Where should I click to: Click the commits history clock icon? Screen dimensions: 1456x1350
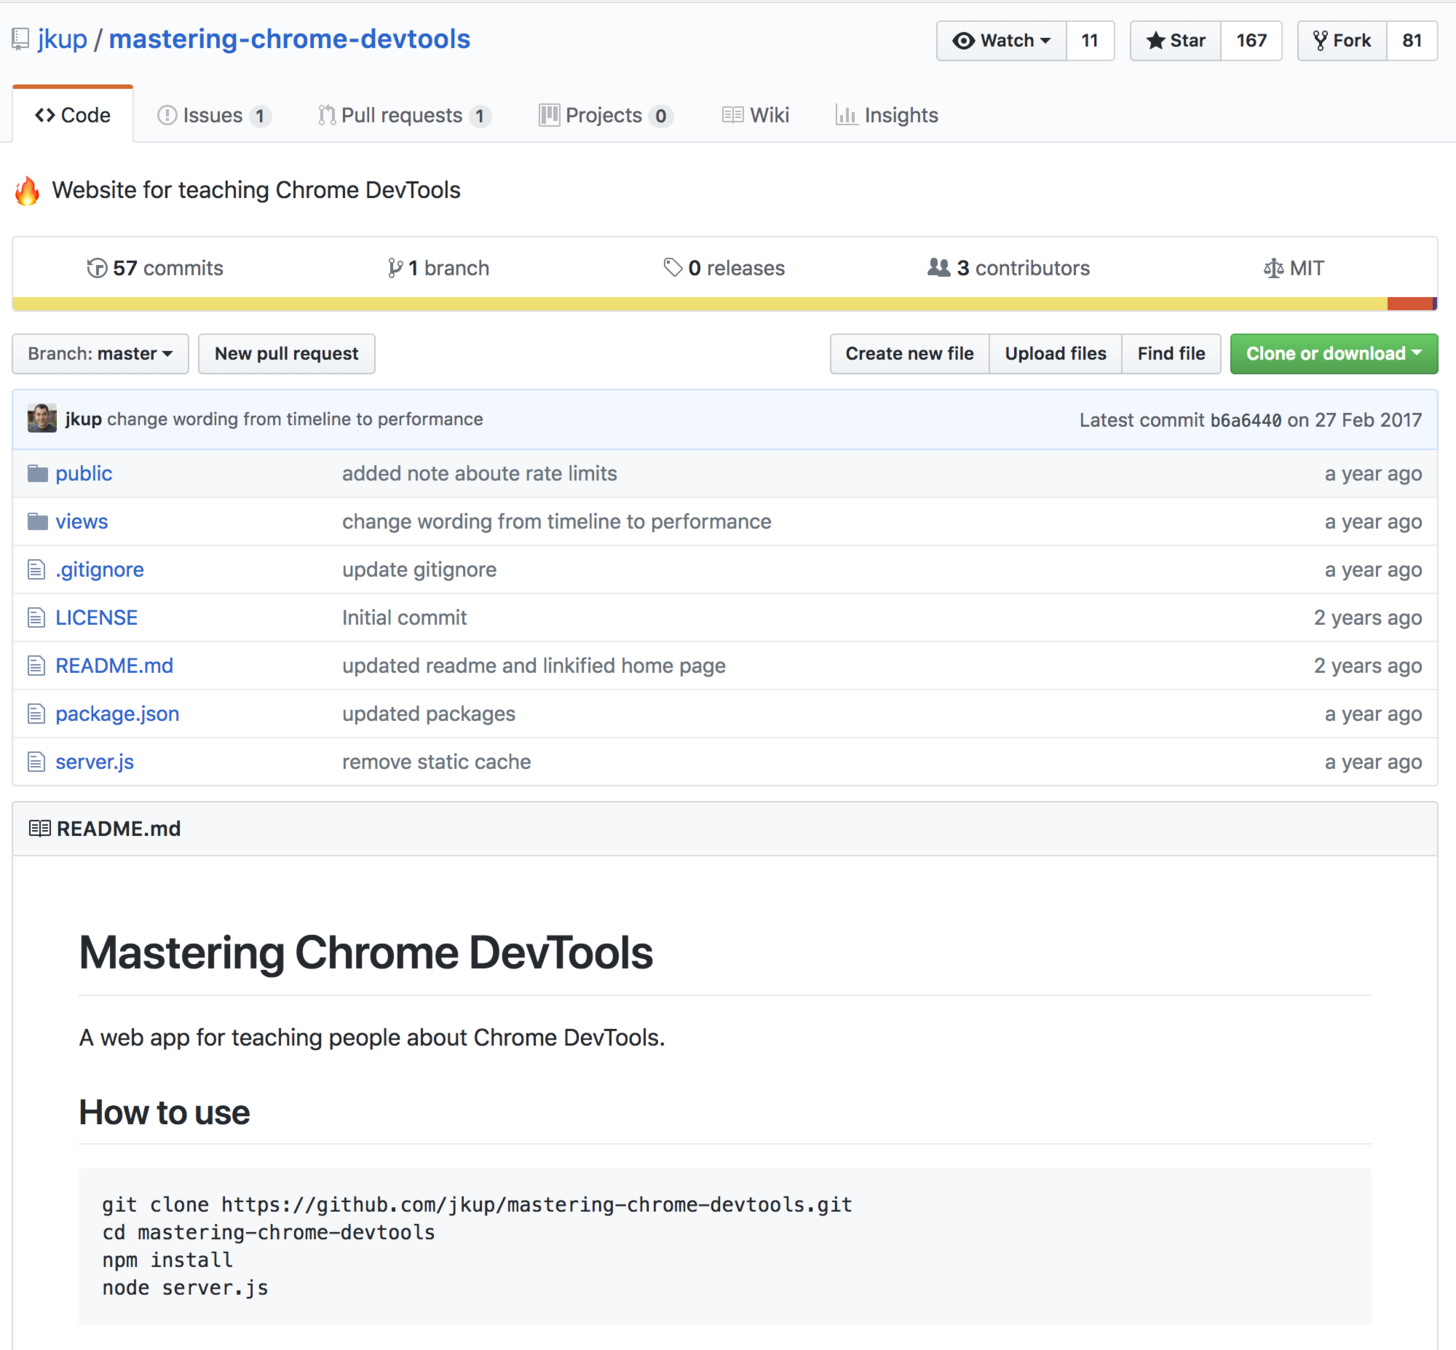[x=97, y=268]
